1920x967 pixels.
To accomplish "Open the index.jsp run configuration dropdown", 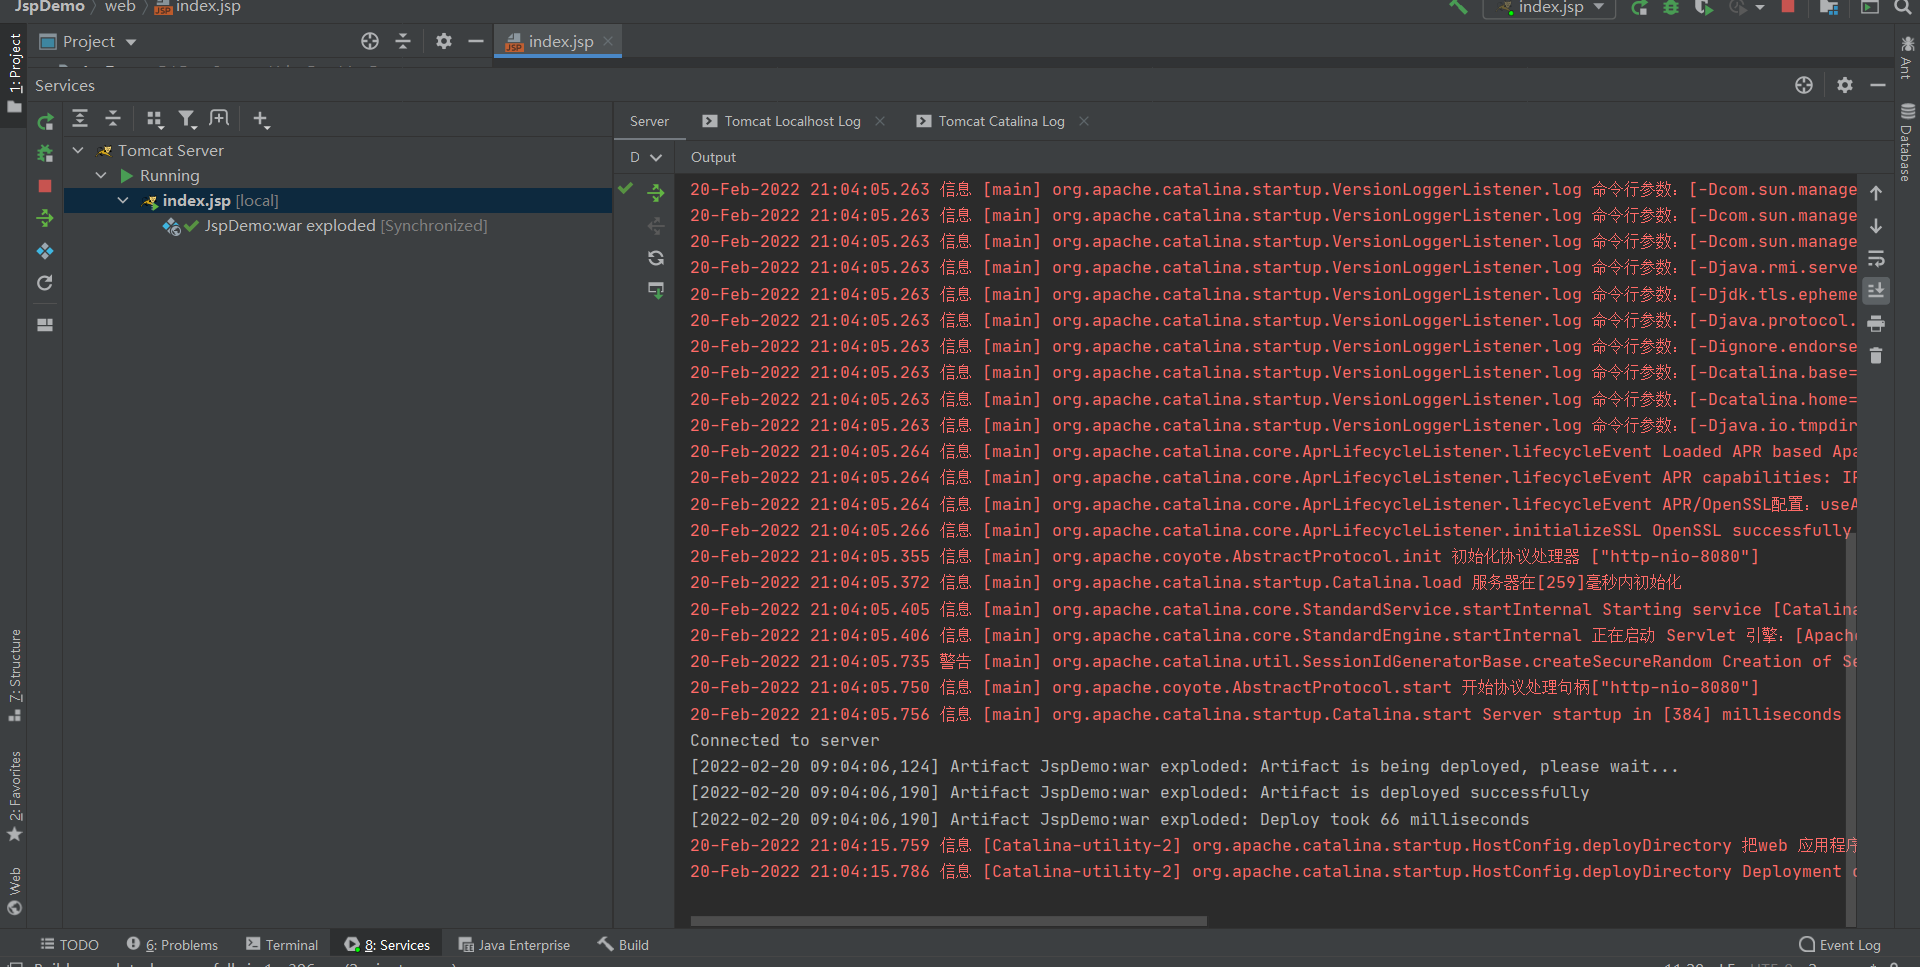I will point(1550,8).
